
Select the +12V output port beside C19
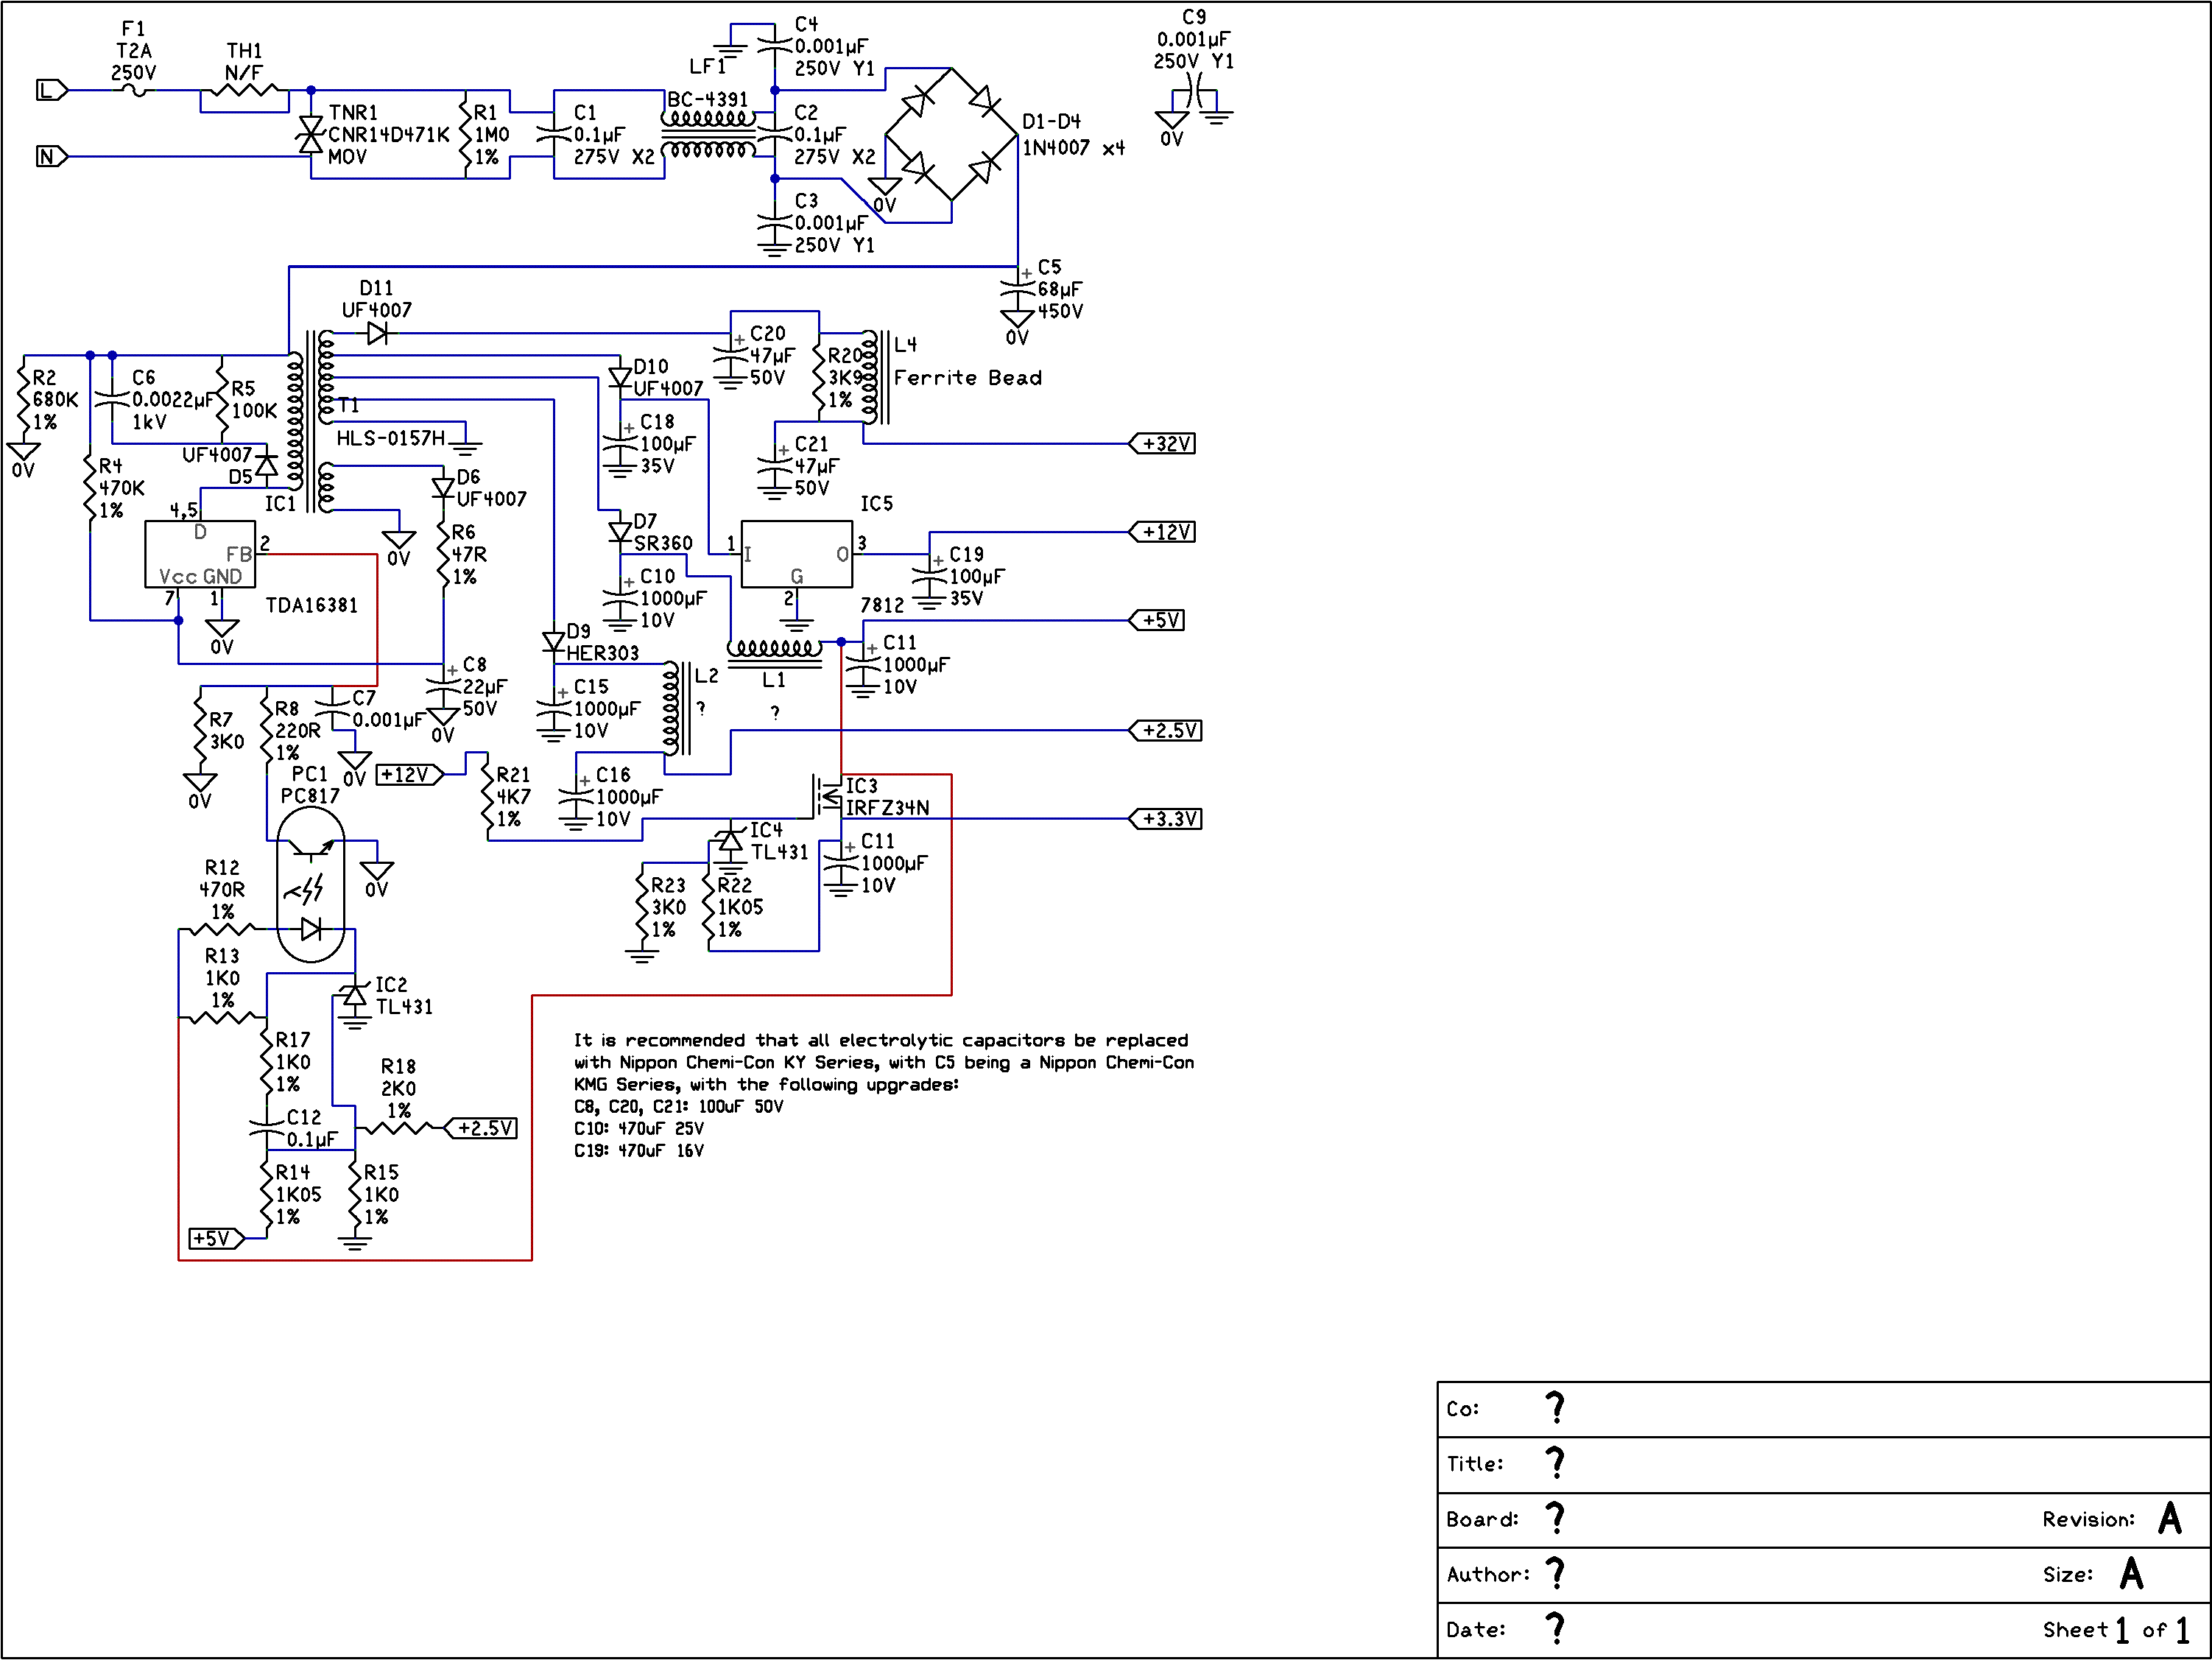1162,532
